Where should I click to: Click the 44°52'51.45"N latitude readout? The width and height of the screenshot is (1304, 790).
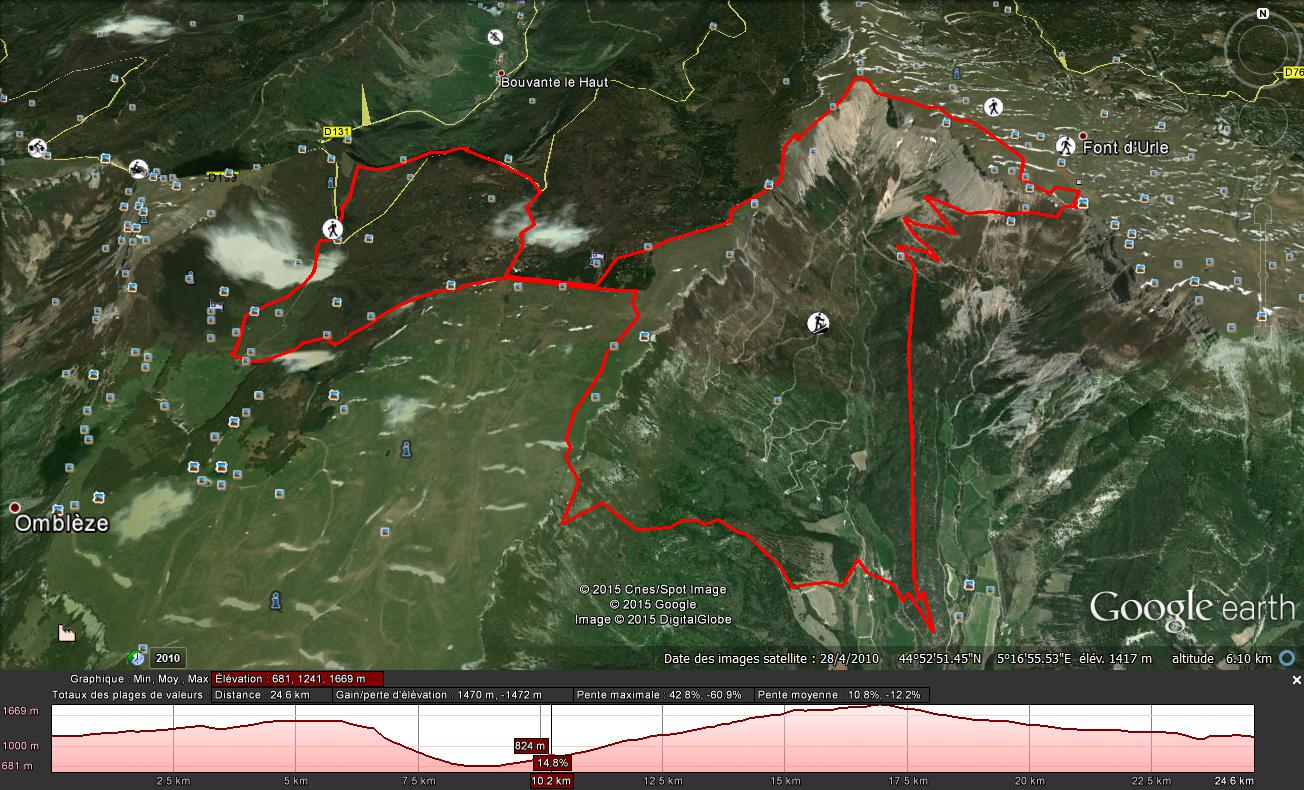[940, 659]
